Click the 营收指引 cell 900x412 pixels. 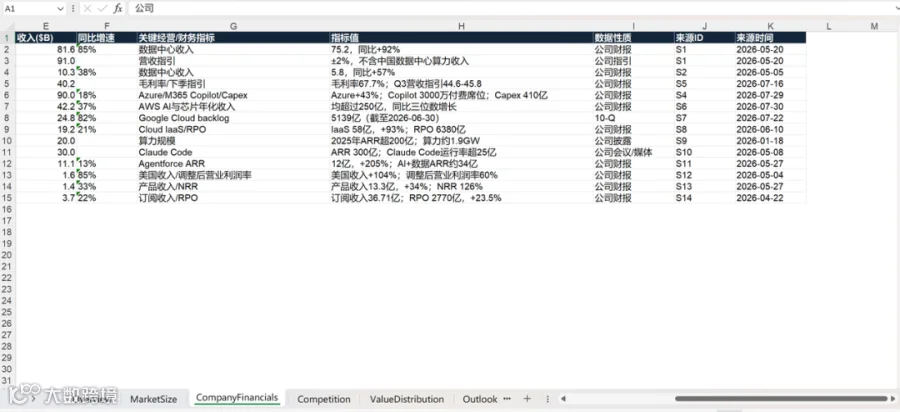pos(233,61)
